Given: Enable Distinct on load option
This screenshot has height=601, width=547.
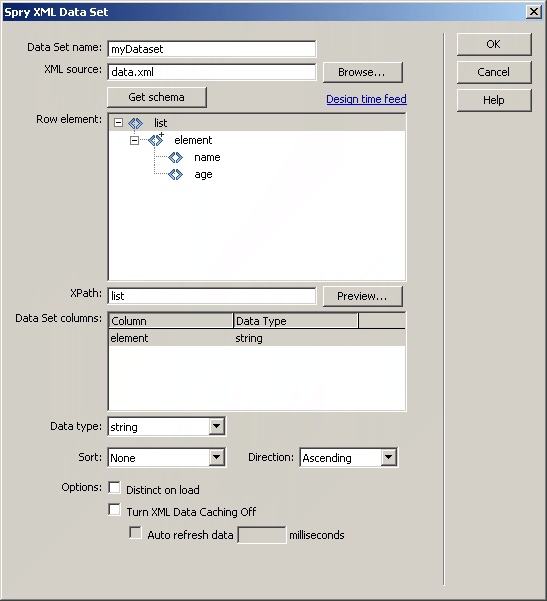Looking at the screenshot, I should 114,488.
